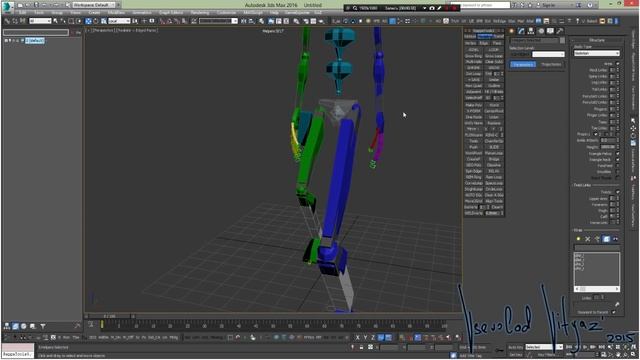Click the 3ds Max application logo button
The width and height of the screenshot is (640, 360).
coord(8,6)
